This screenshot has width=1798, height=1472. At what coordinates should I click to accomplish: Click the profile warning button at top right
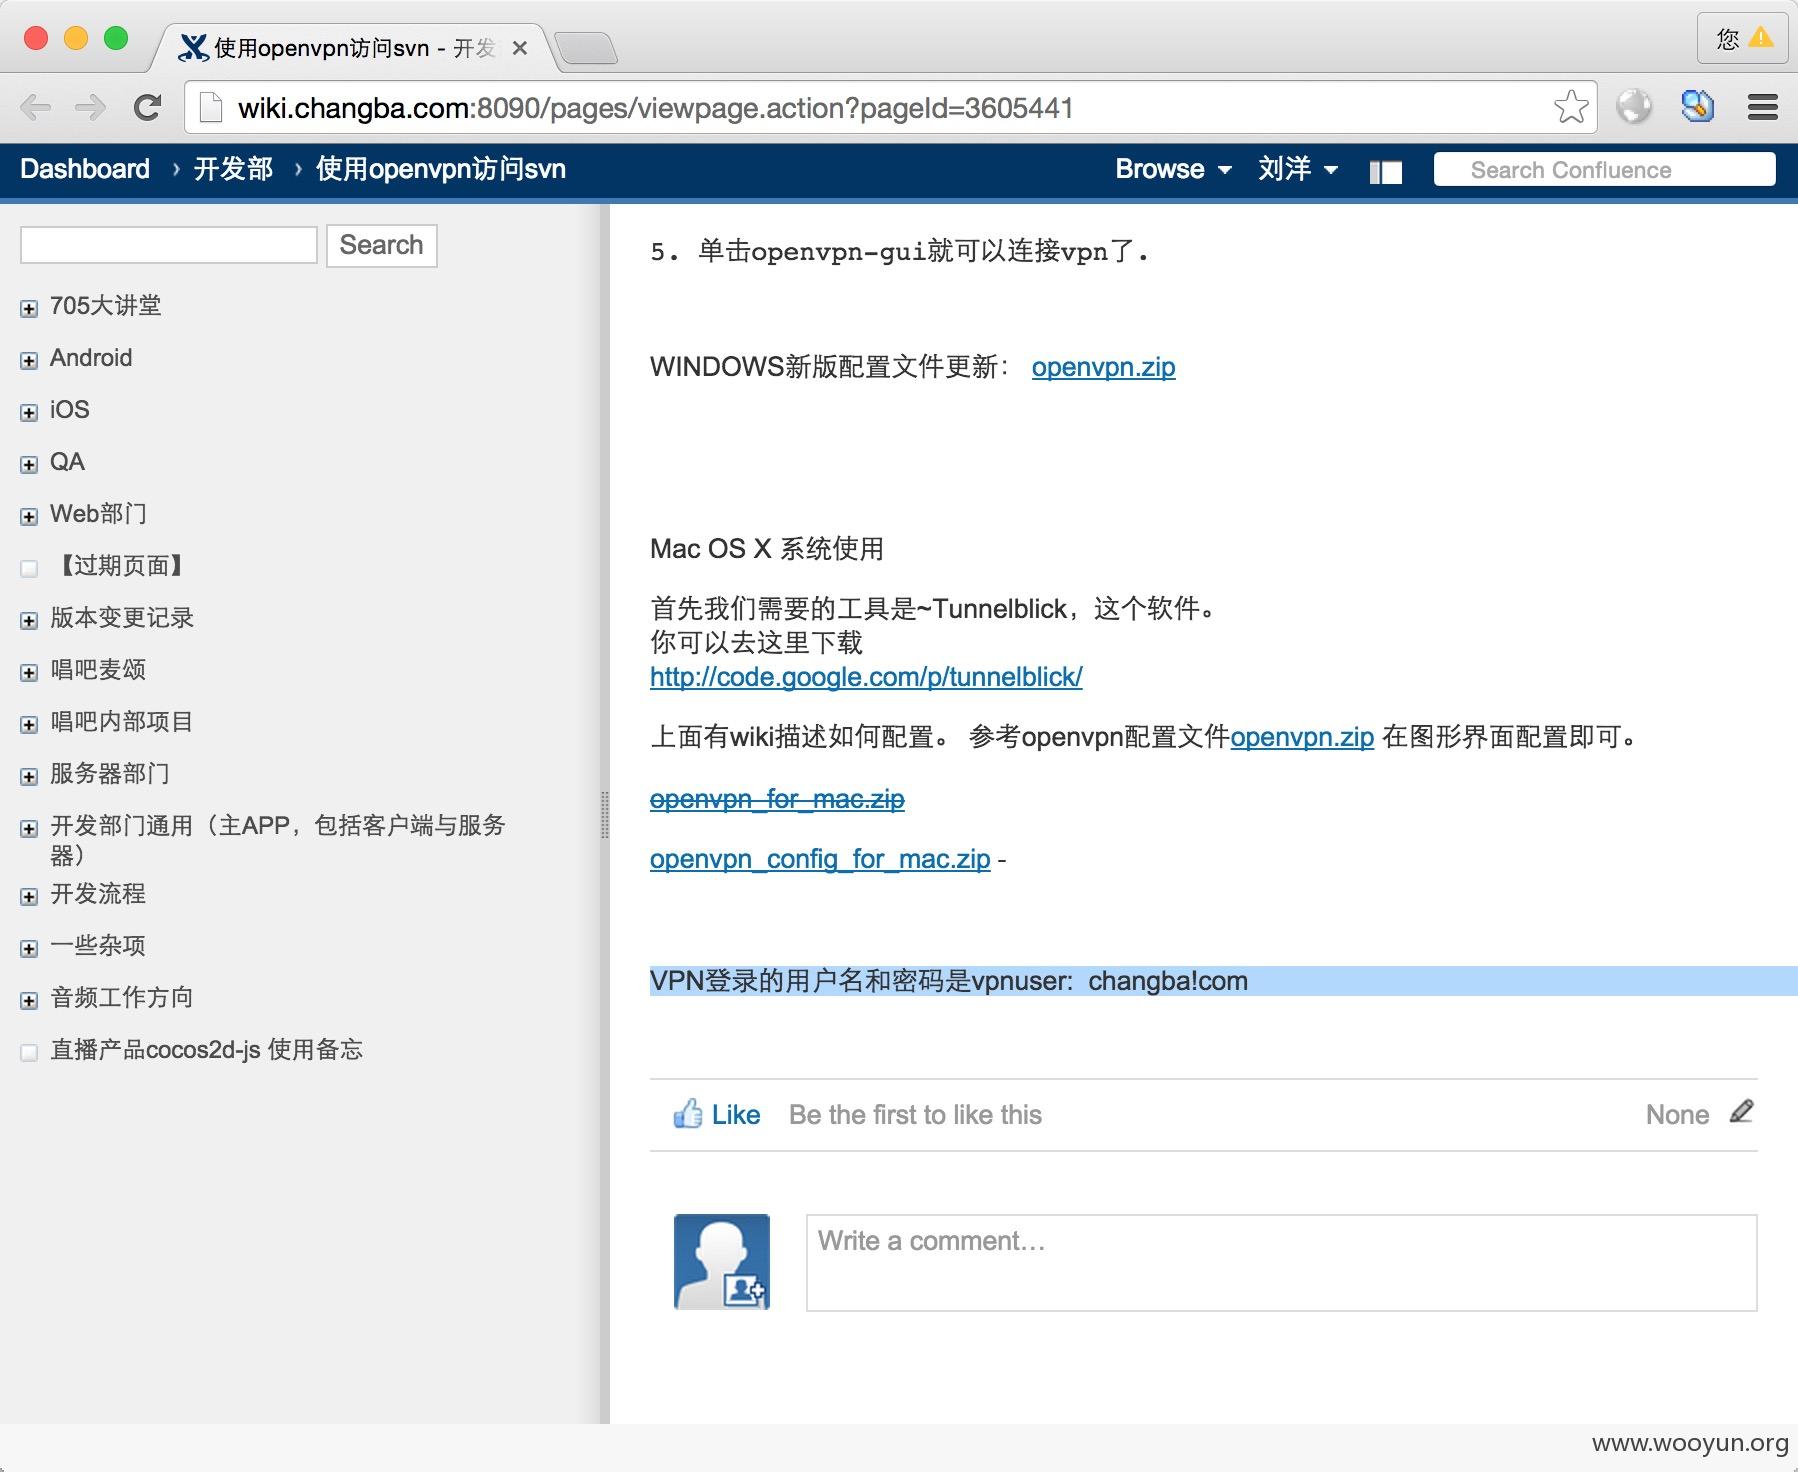[x=1743, y=39]
